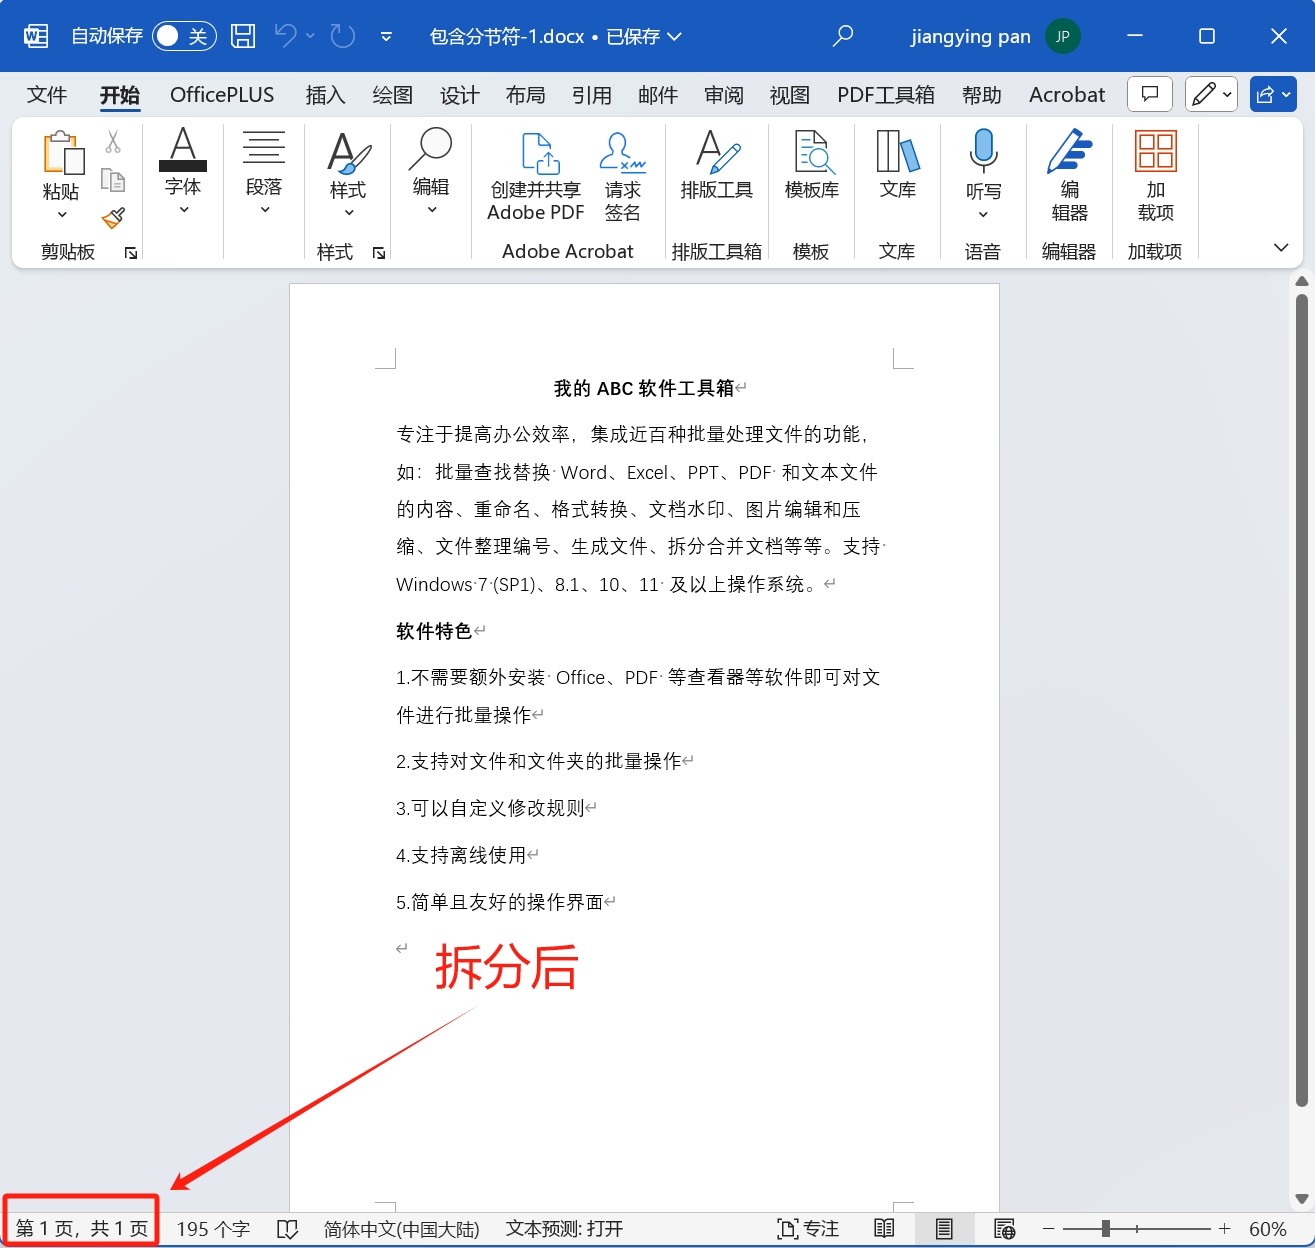The height and width of the screenshot is (1248, 1315).
Task: Click the 195 个字 word count
Action: tap(212, 1229)
